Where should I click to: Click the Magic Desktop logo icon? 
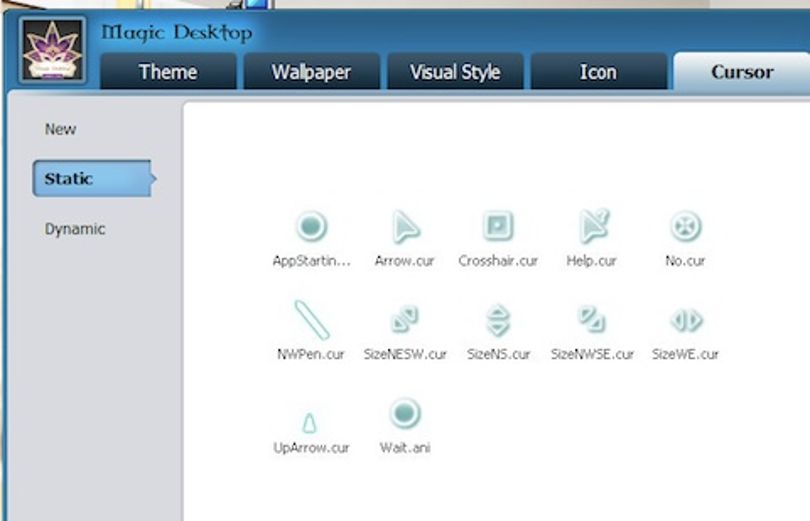click(52, 50)
